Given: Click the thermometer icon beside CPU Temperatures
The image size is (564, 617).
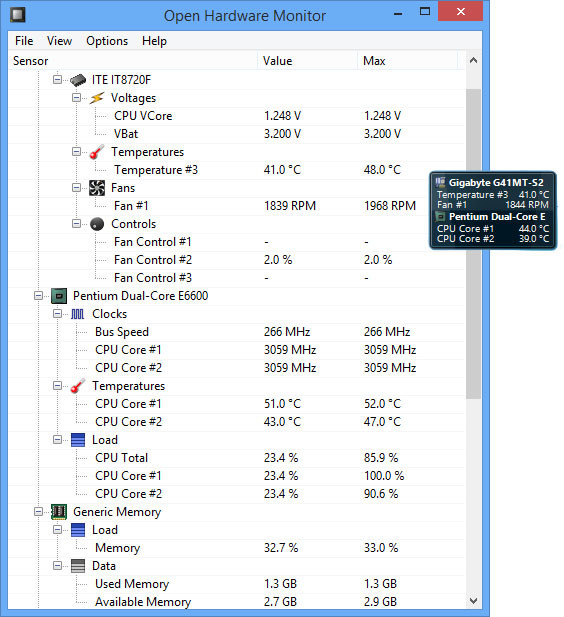Looking at the screenshot, I should 78,386.
